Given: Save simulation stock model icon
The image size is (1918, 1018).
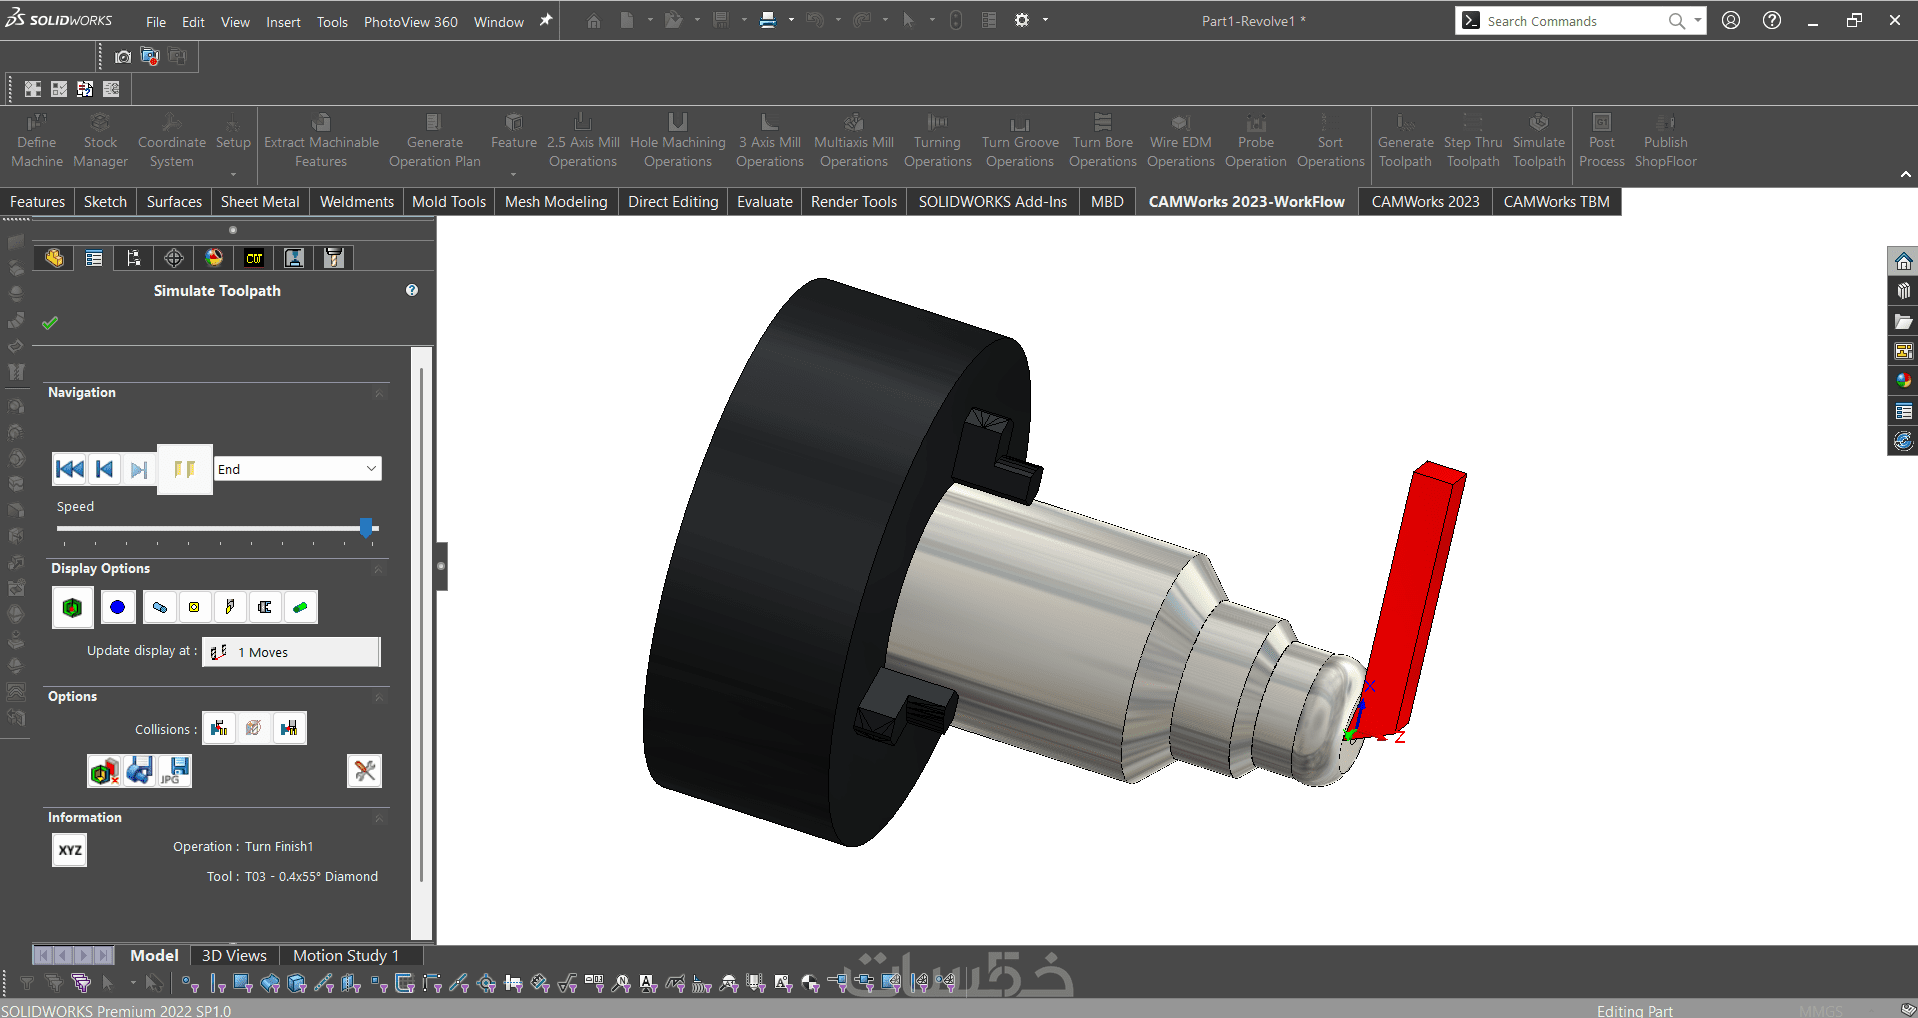Looking at the screenshot, I should [140, 771].
